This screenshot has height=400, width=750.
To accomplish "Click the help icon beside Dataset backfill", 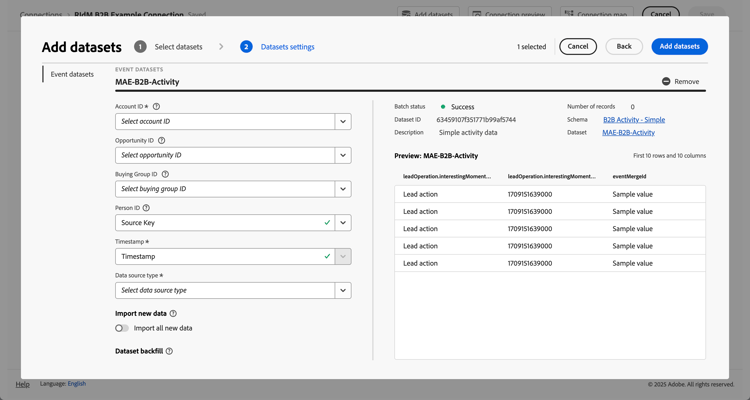I will click(169, 351).
